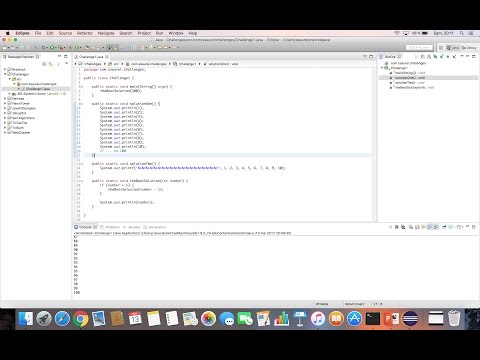Expand the Breakout project
The height and width of the screenshot is (360, 480).
[x=5, y=69]
